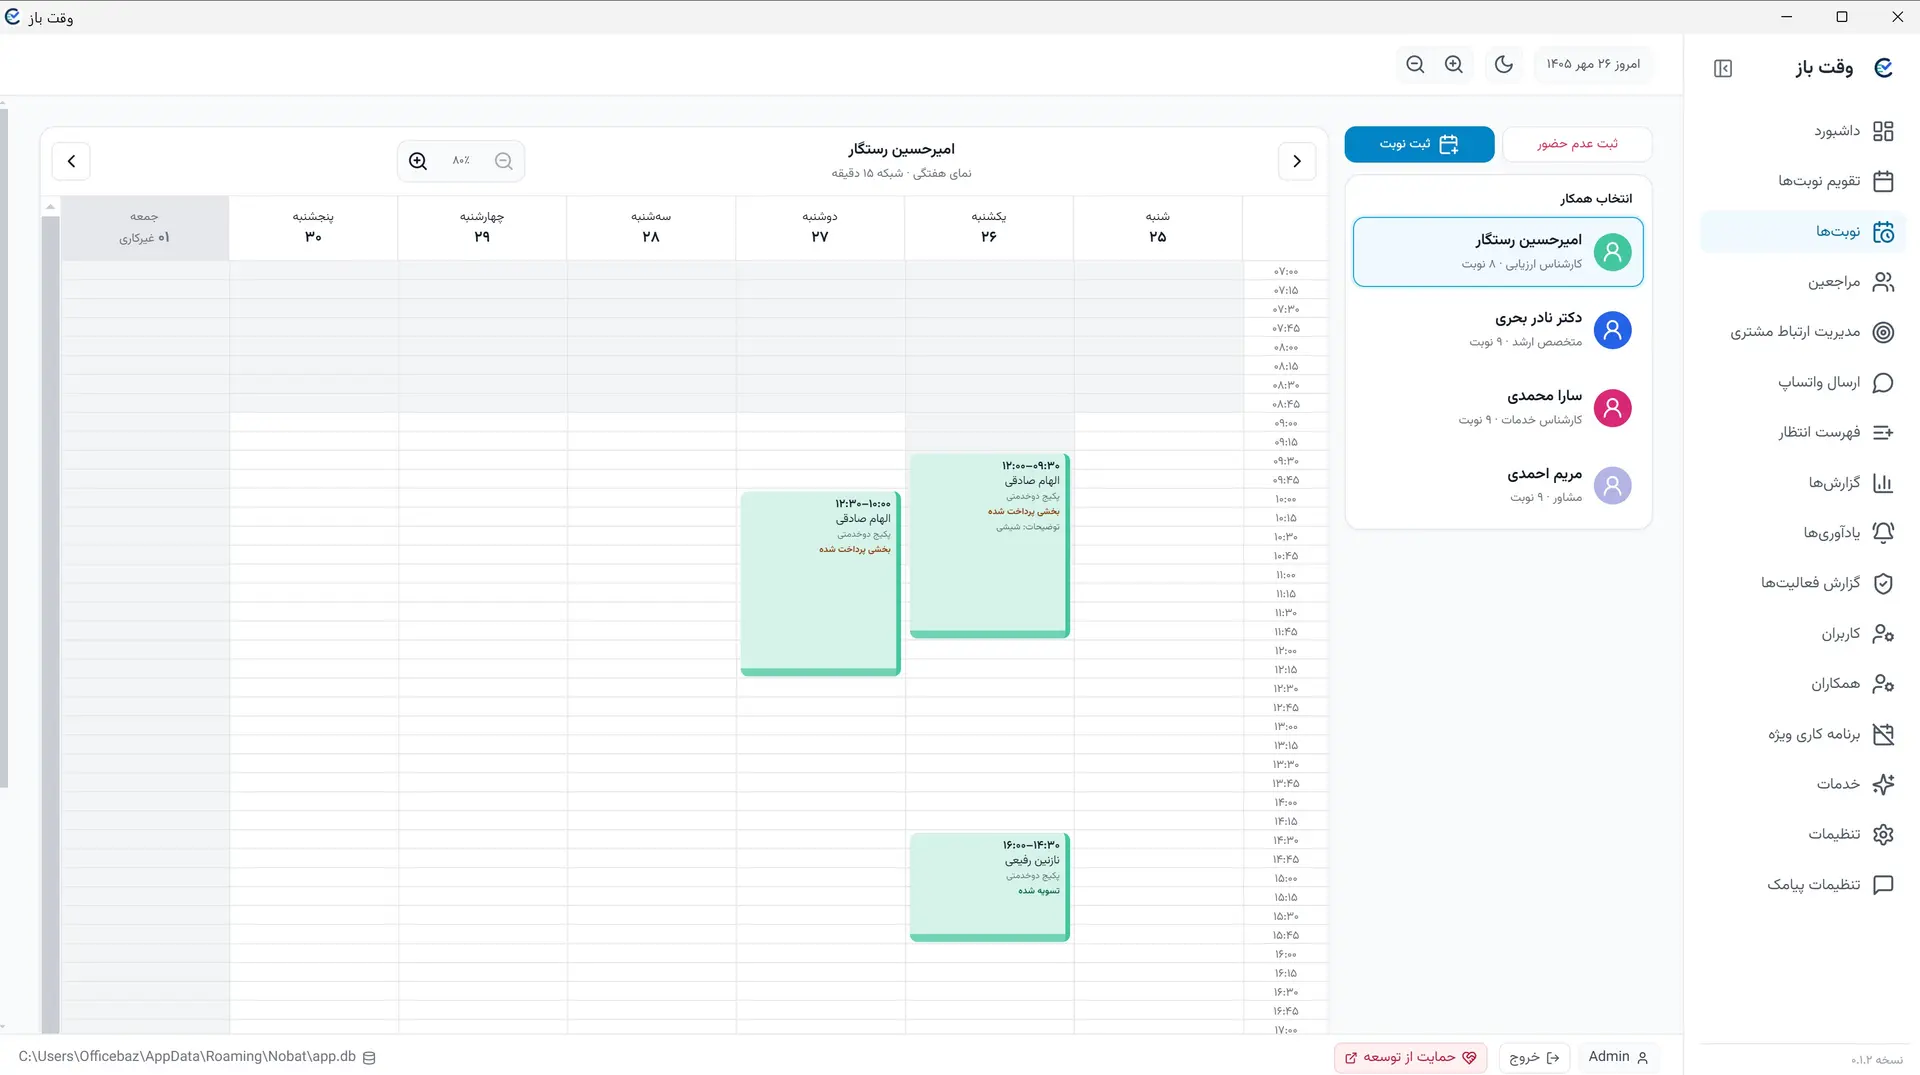Select the نوبت‌ها sidebar item
The width and height of the screenshot is (1920, 1075).
[1803, 231]
